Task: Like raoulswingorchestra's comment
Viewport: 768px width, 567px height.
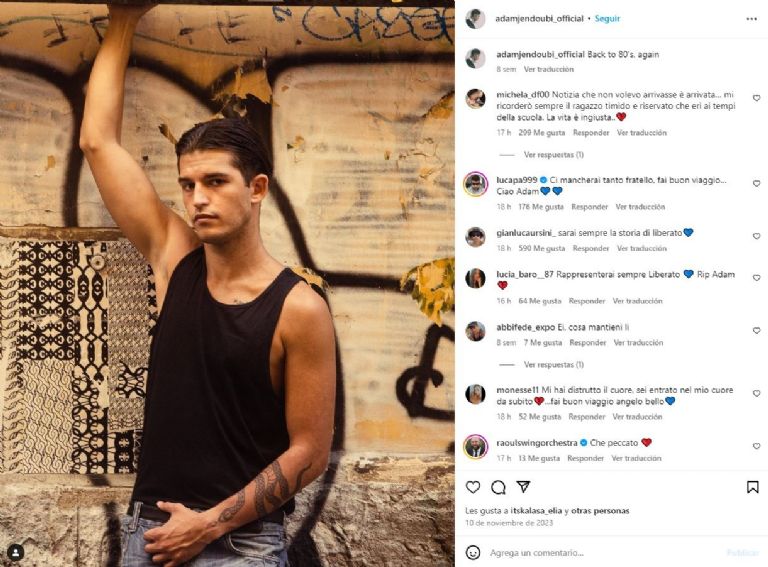Action: [756, 446]
